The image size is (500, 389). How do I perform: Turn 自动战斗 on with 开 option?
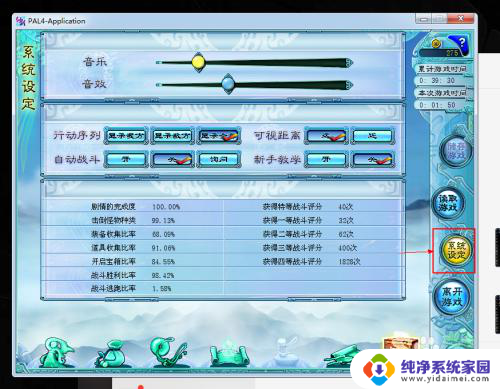pyautogui.click(x=126, y=160)
